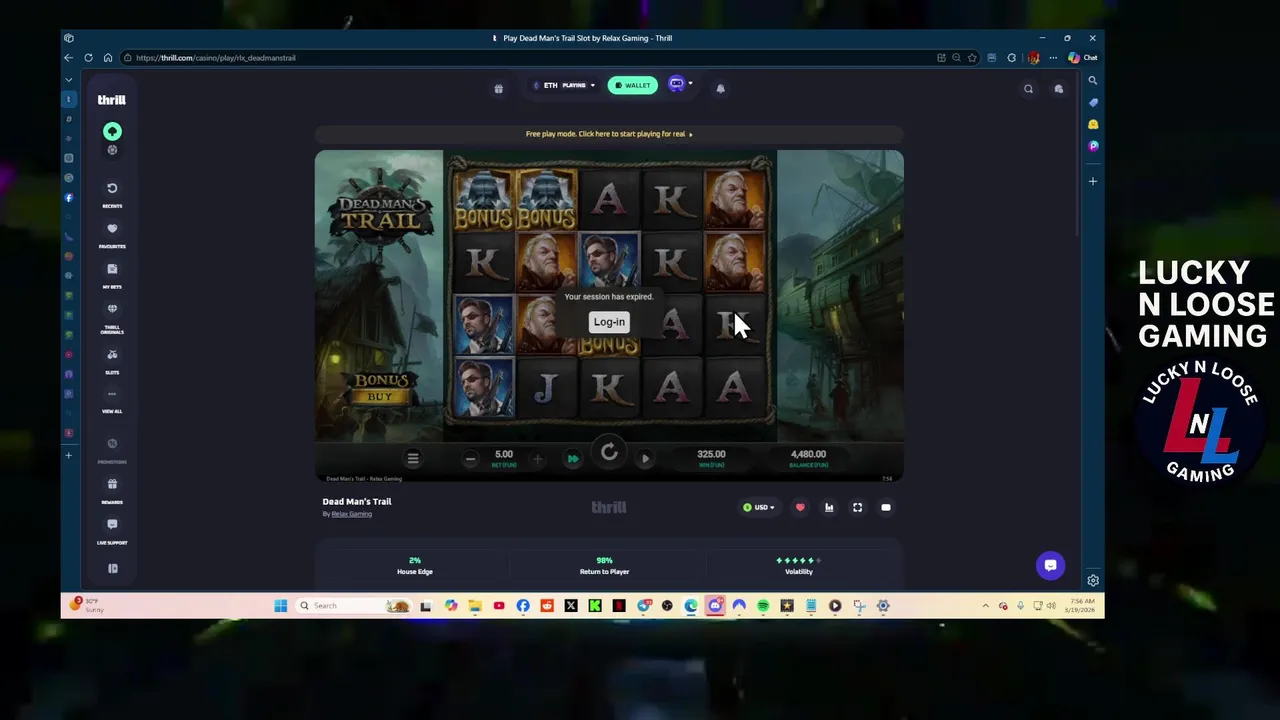The image size is (1280, 720).
Task: Open Promotions in the sidebar
Action: (112, 450)
